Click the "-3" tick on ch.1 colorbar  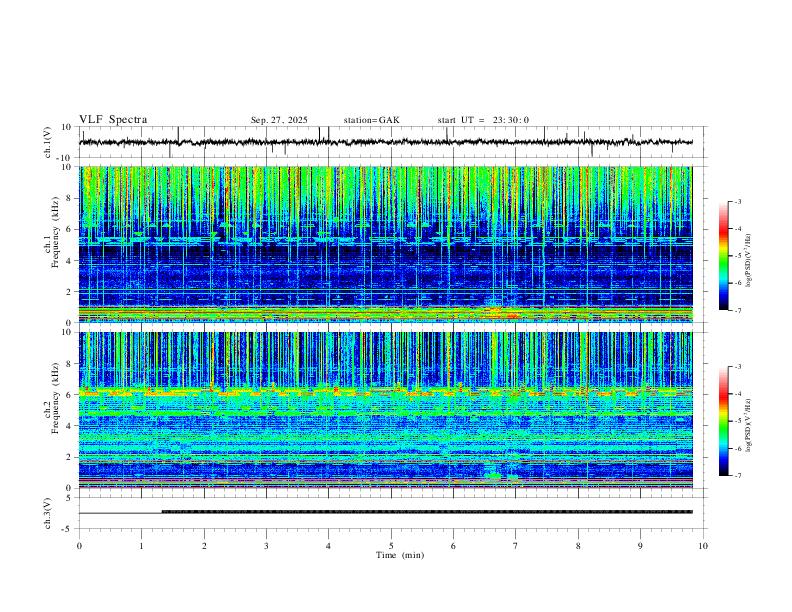coord(737,201)
